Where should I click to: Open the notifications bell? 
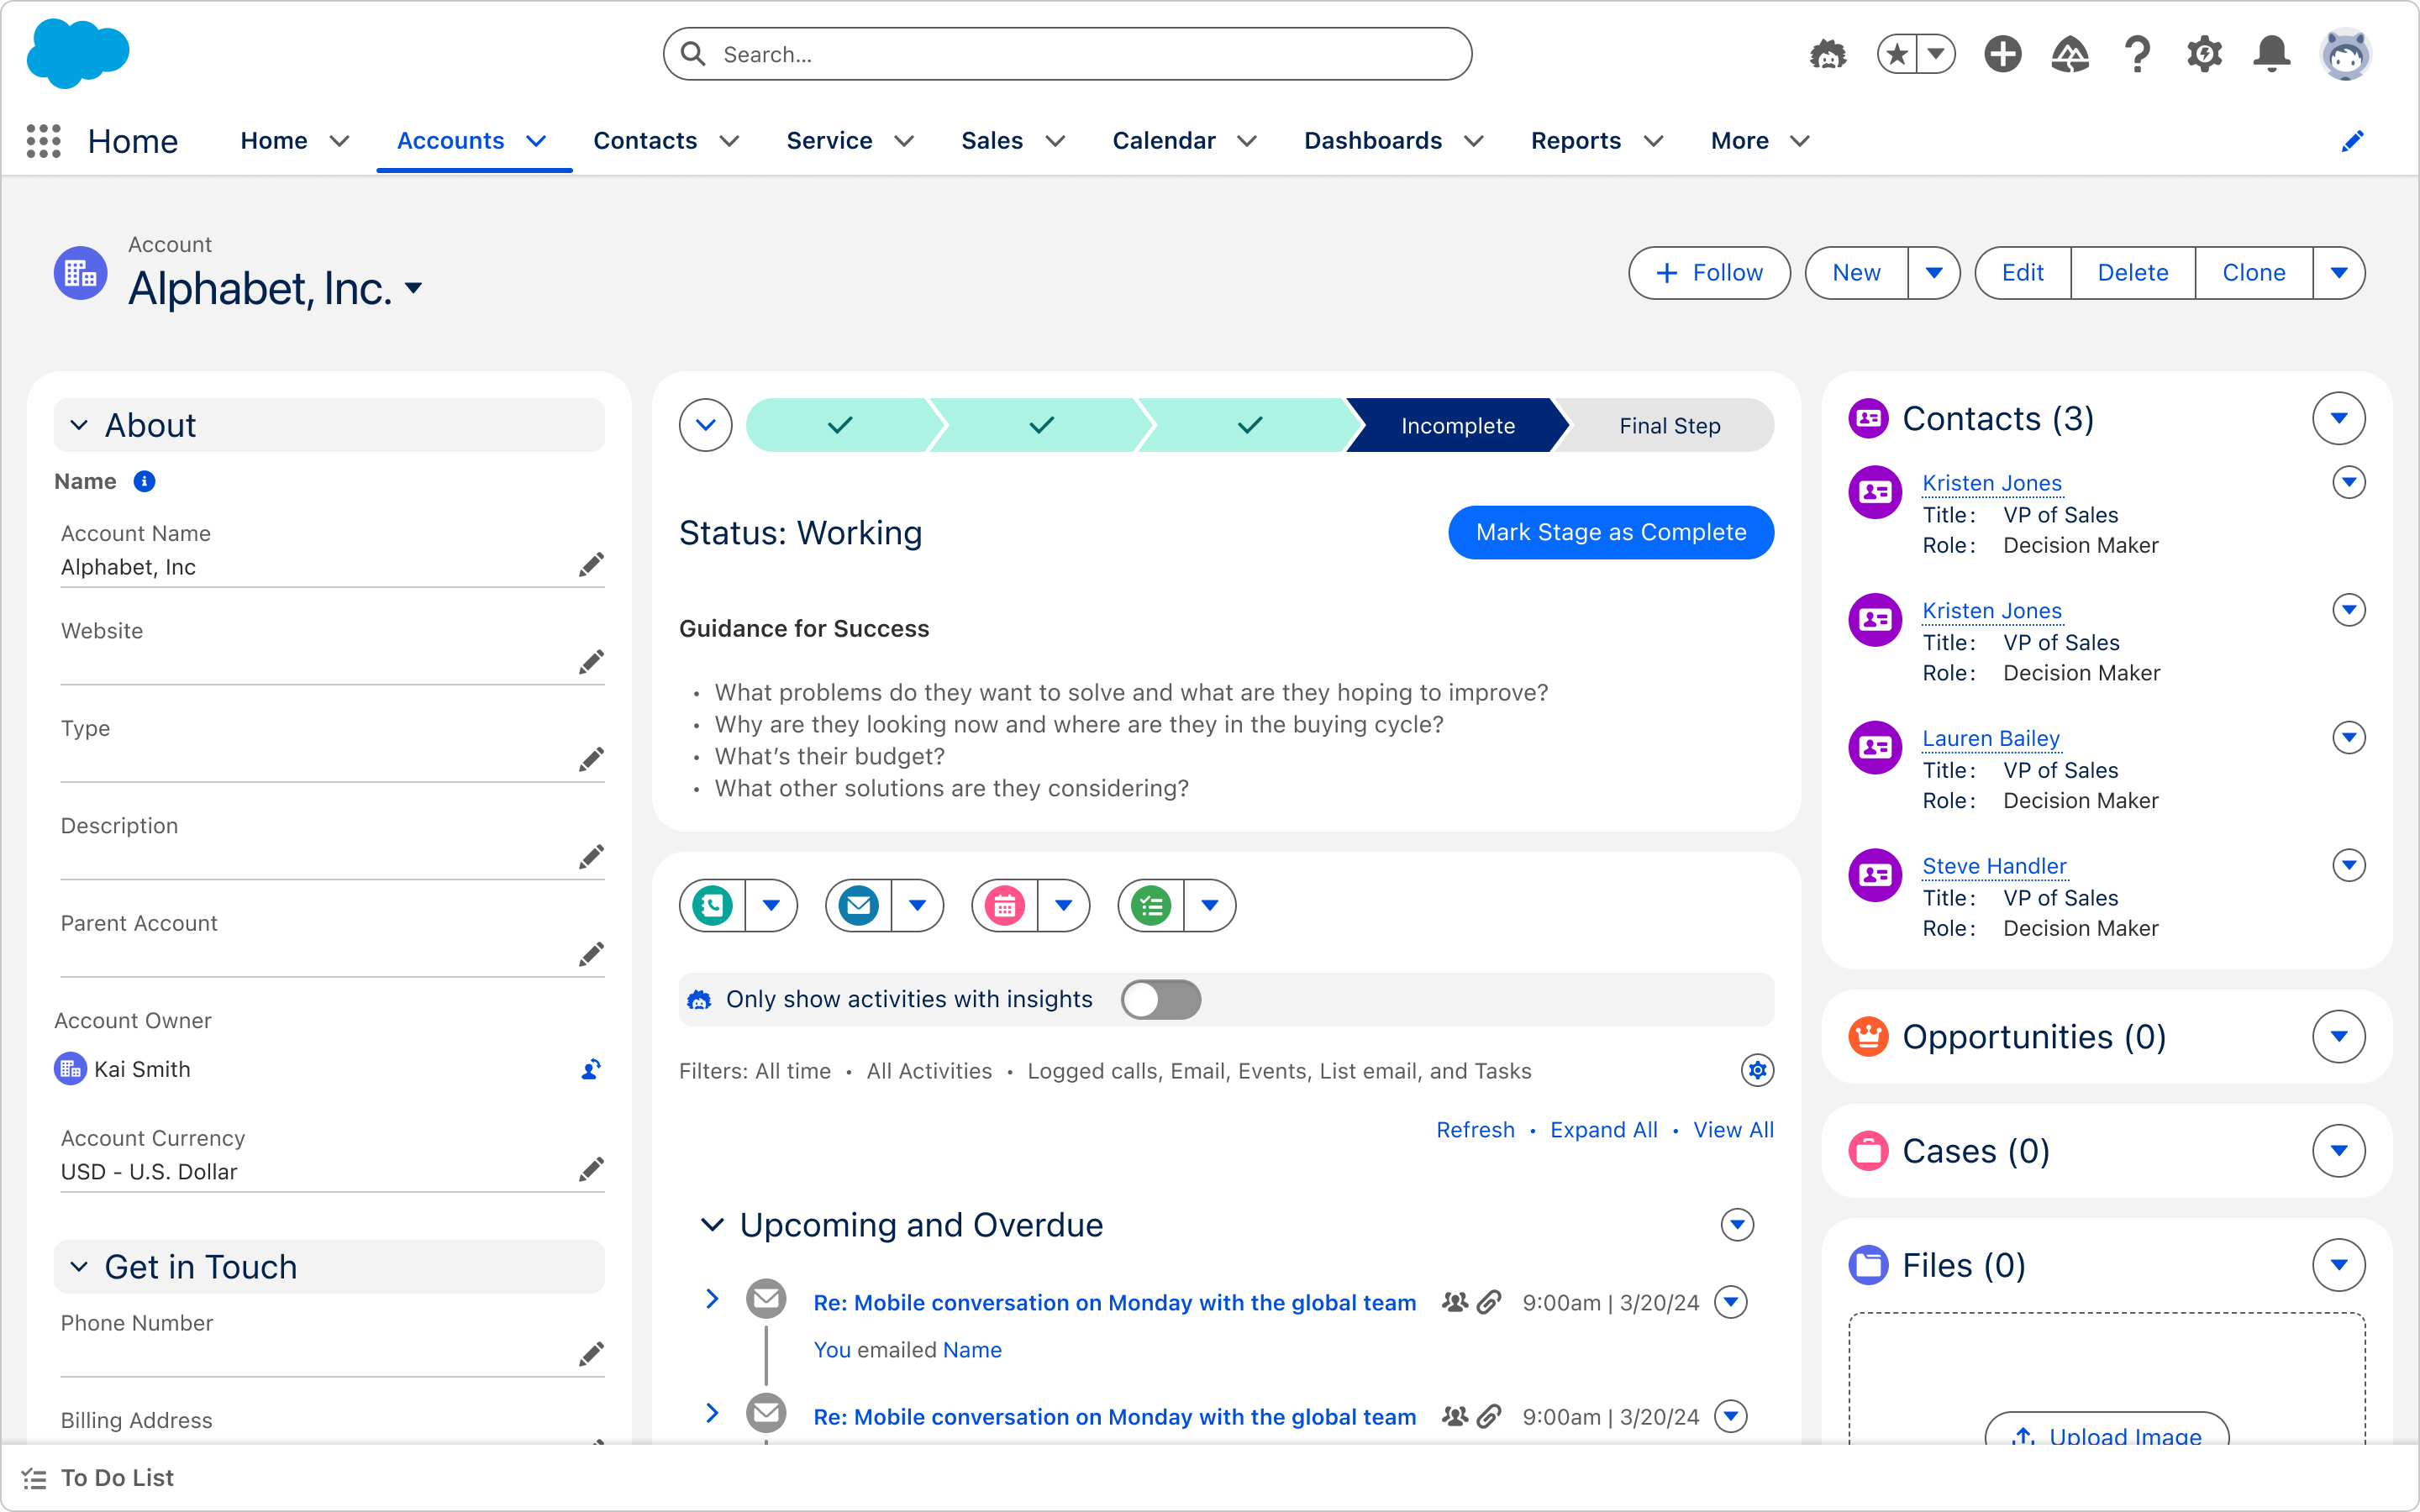[2271, 54]
